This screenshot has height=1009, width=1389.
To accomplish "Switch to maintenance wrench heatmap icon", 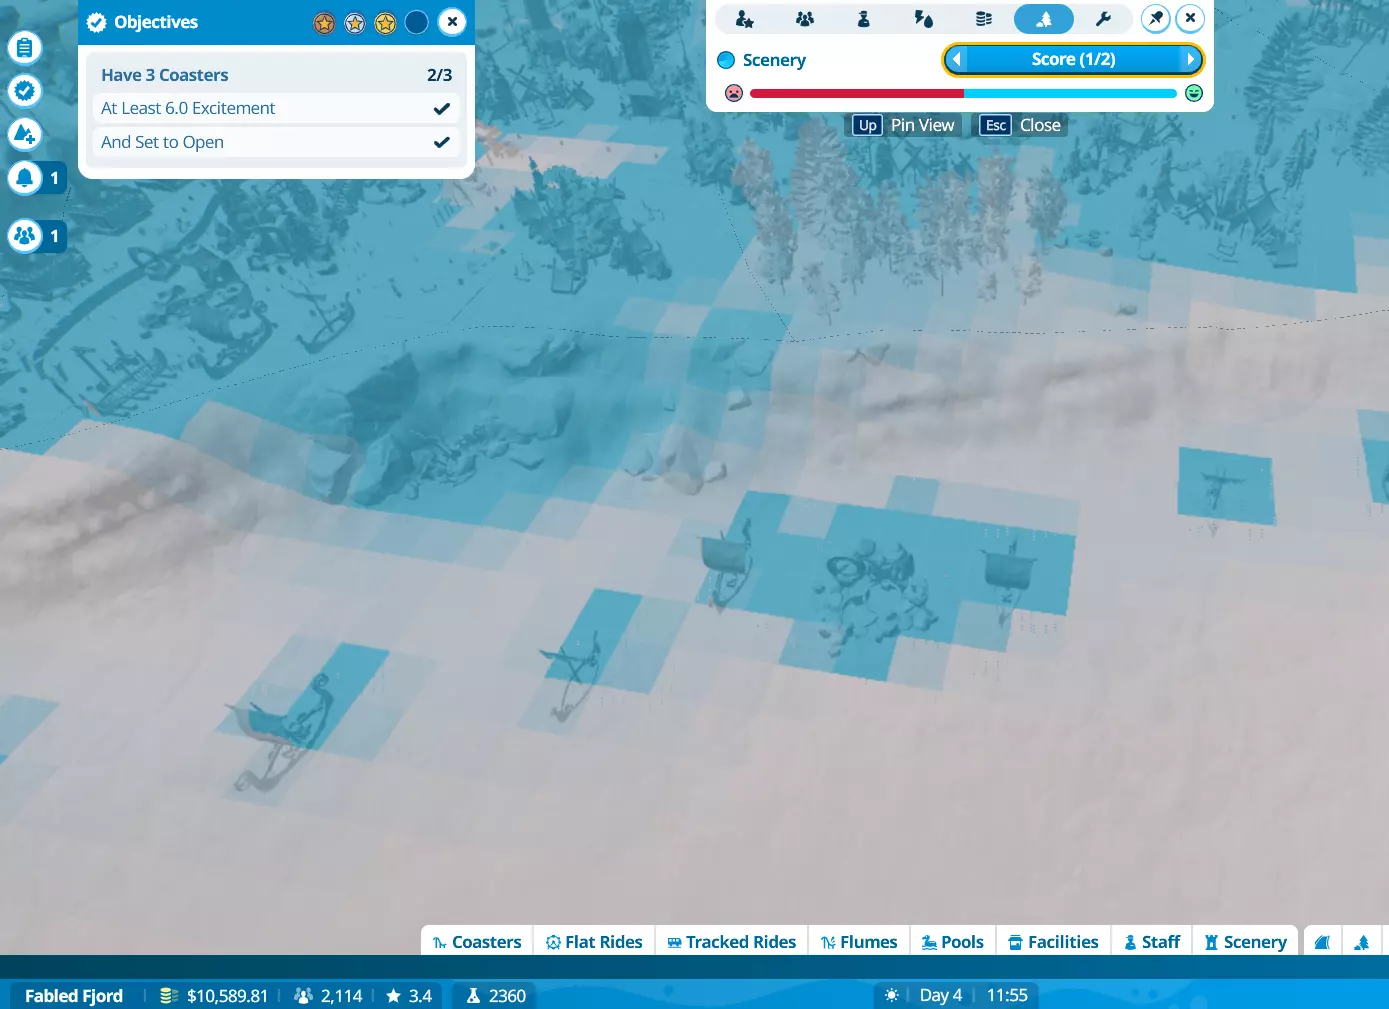I will [x=1104, y=19].
